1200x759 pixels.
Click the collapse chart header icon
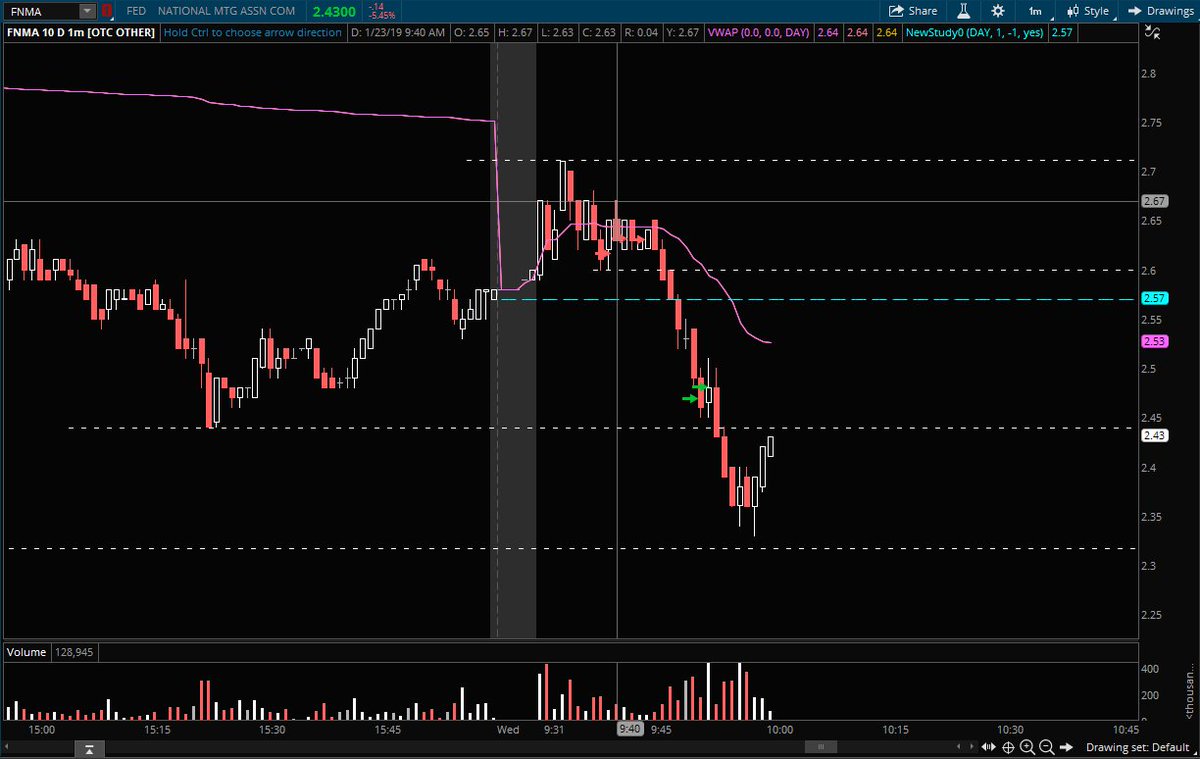pyautogui.click(x=1154, y=33)
